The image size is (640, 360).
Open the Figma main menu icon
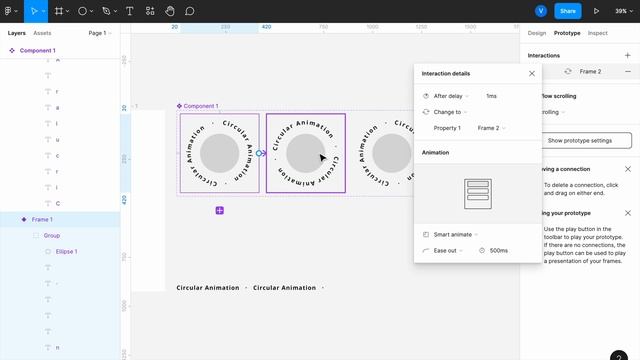tap(8, 11)
